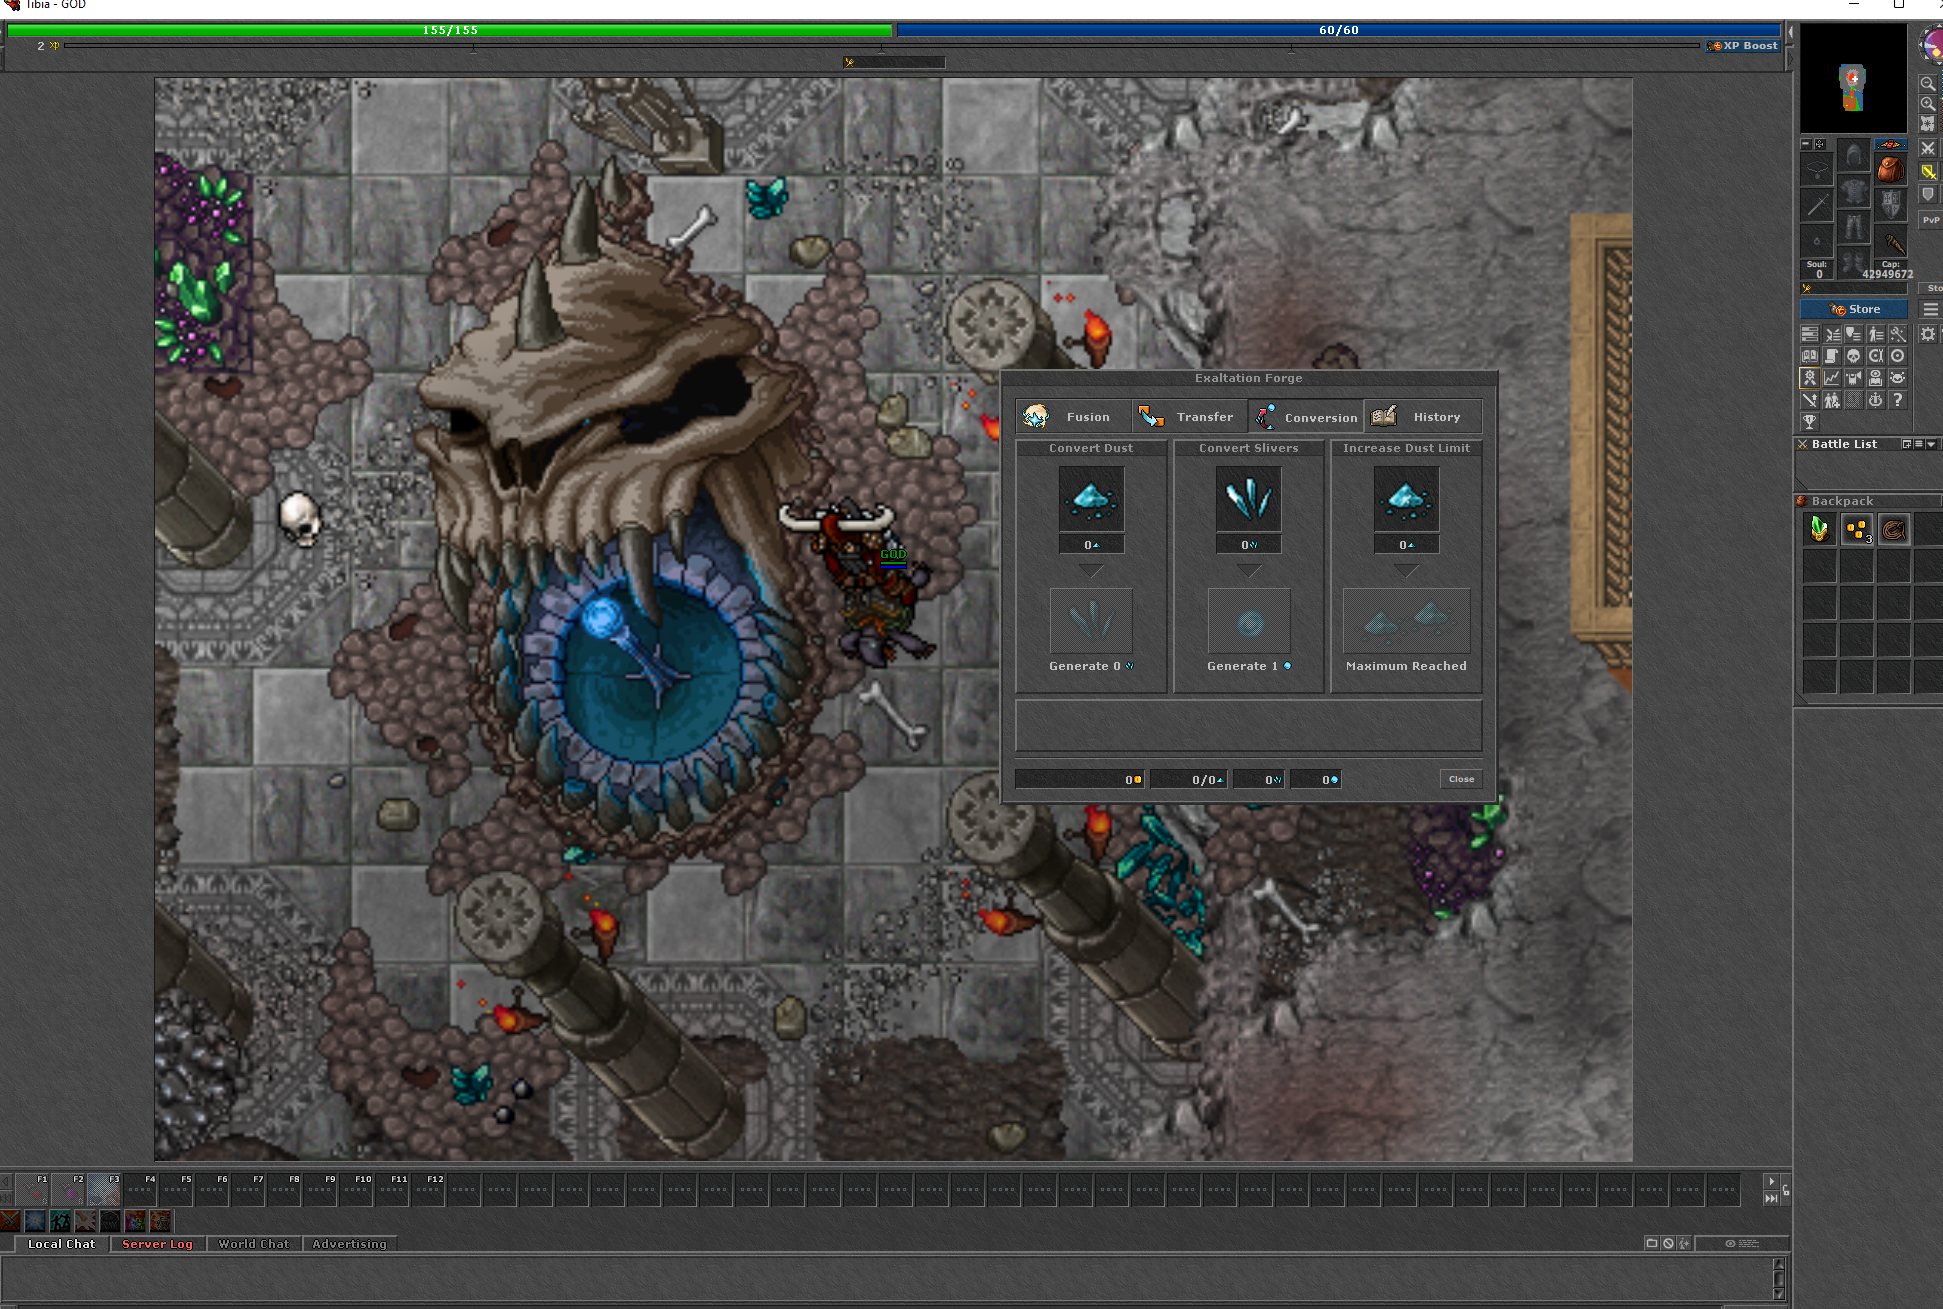Click the Battle List new window icon
Screen dimensions: 1943x1309
(x=1907, y=444)
